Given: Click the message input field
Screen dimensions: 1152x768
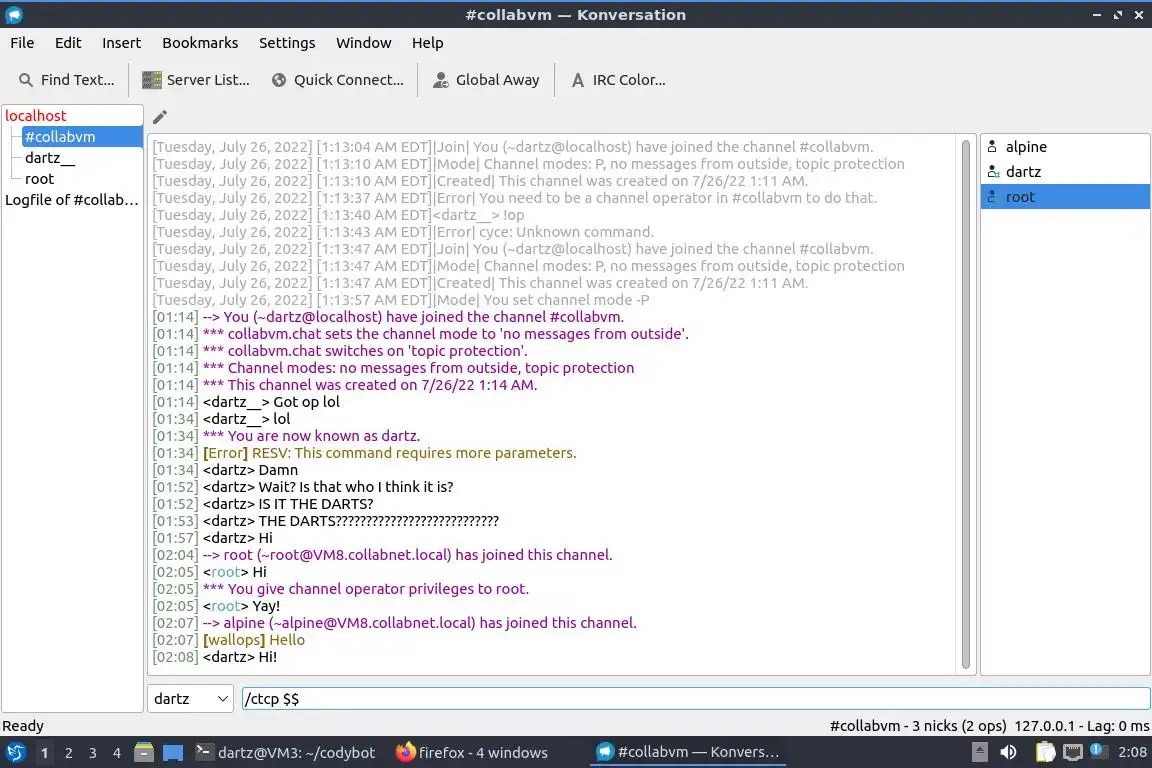Looking at the screenshot, I should point(696,699).
